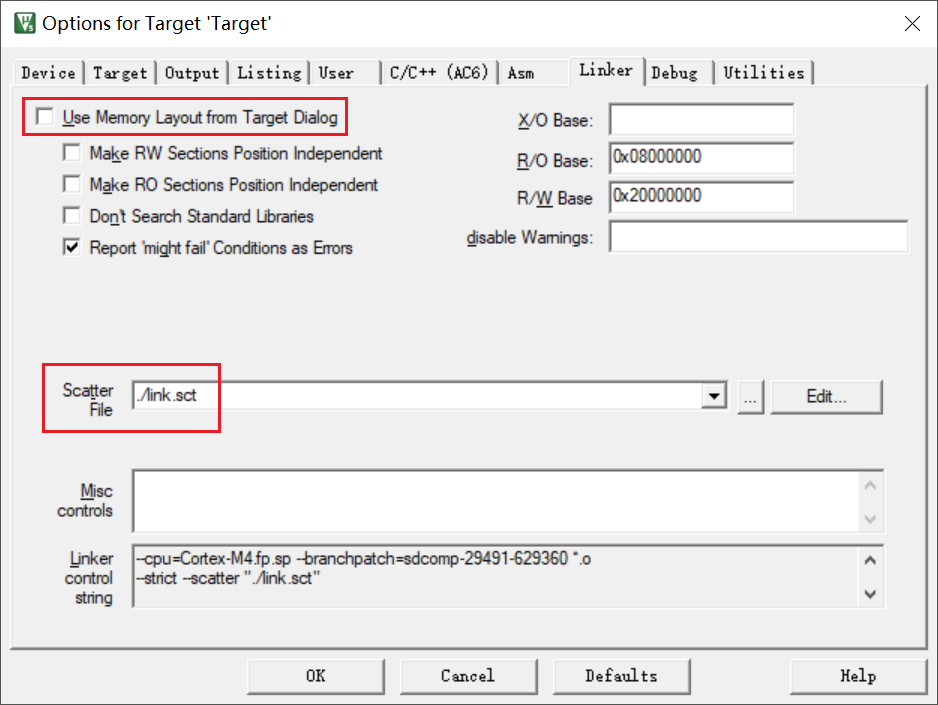The height and width of the screenshot is (705, 938).
Task: Toggle Make RO Sections Position Independent
Action: click(x=72, y=185)
